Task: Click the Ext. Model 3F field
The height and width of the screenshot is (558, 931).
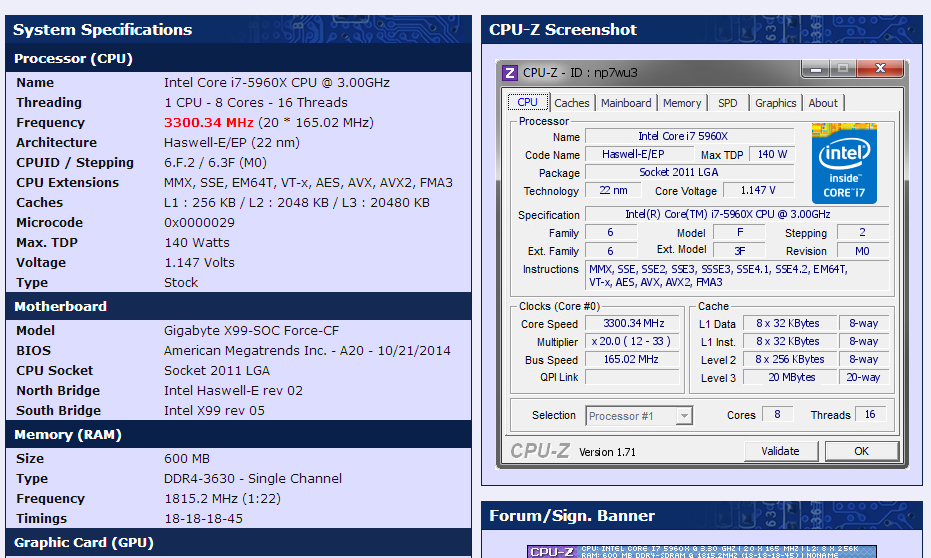Action: click(739, 251)
